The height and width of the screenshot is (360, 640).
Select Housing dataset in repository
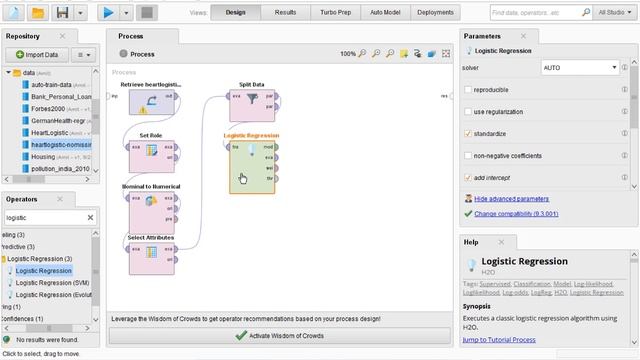43,157
